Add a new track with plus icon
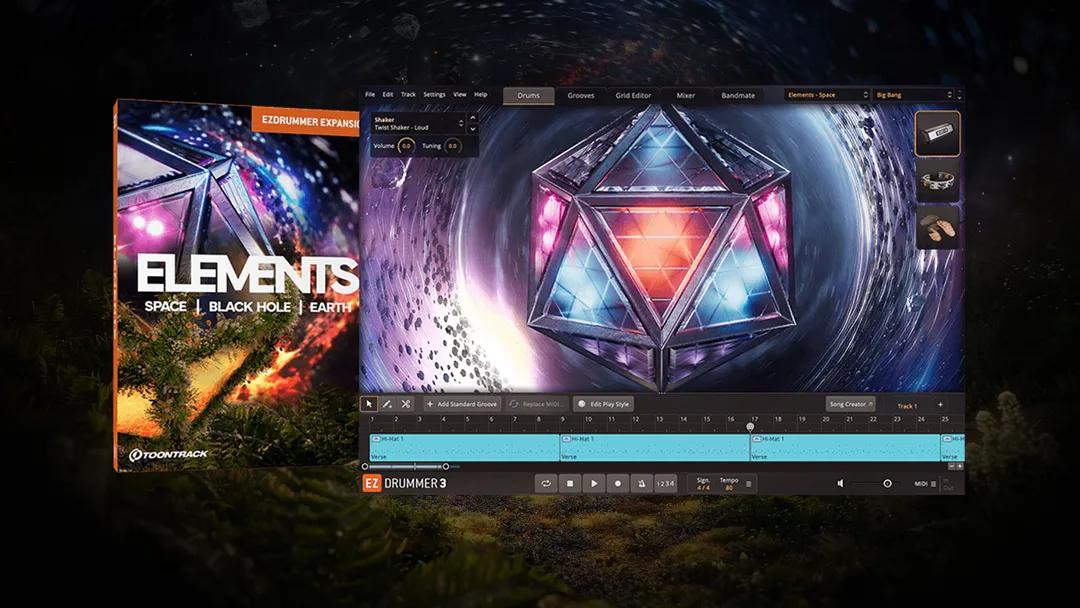Image resolution: width=1080 pixels, height=608 pixels. [939, 405]
